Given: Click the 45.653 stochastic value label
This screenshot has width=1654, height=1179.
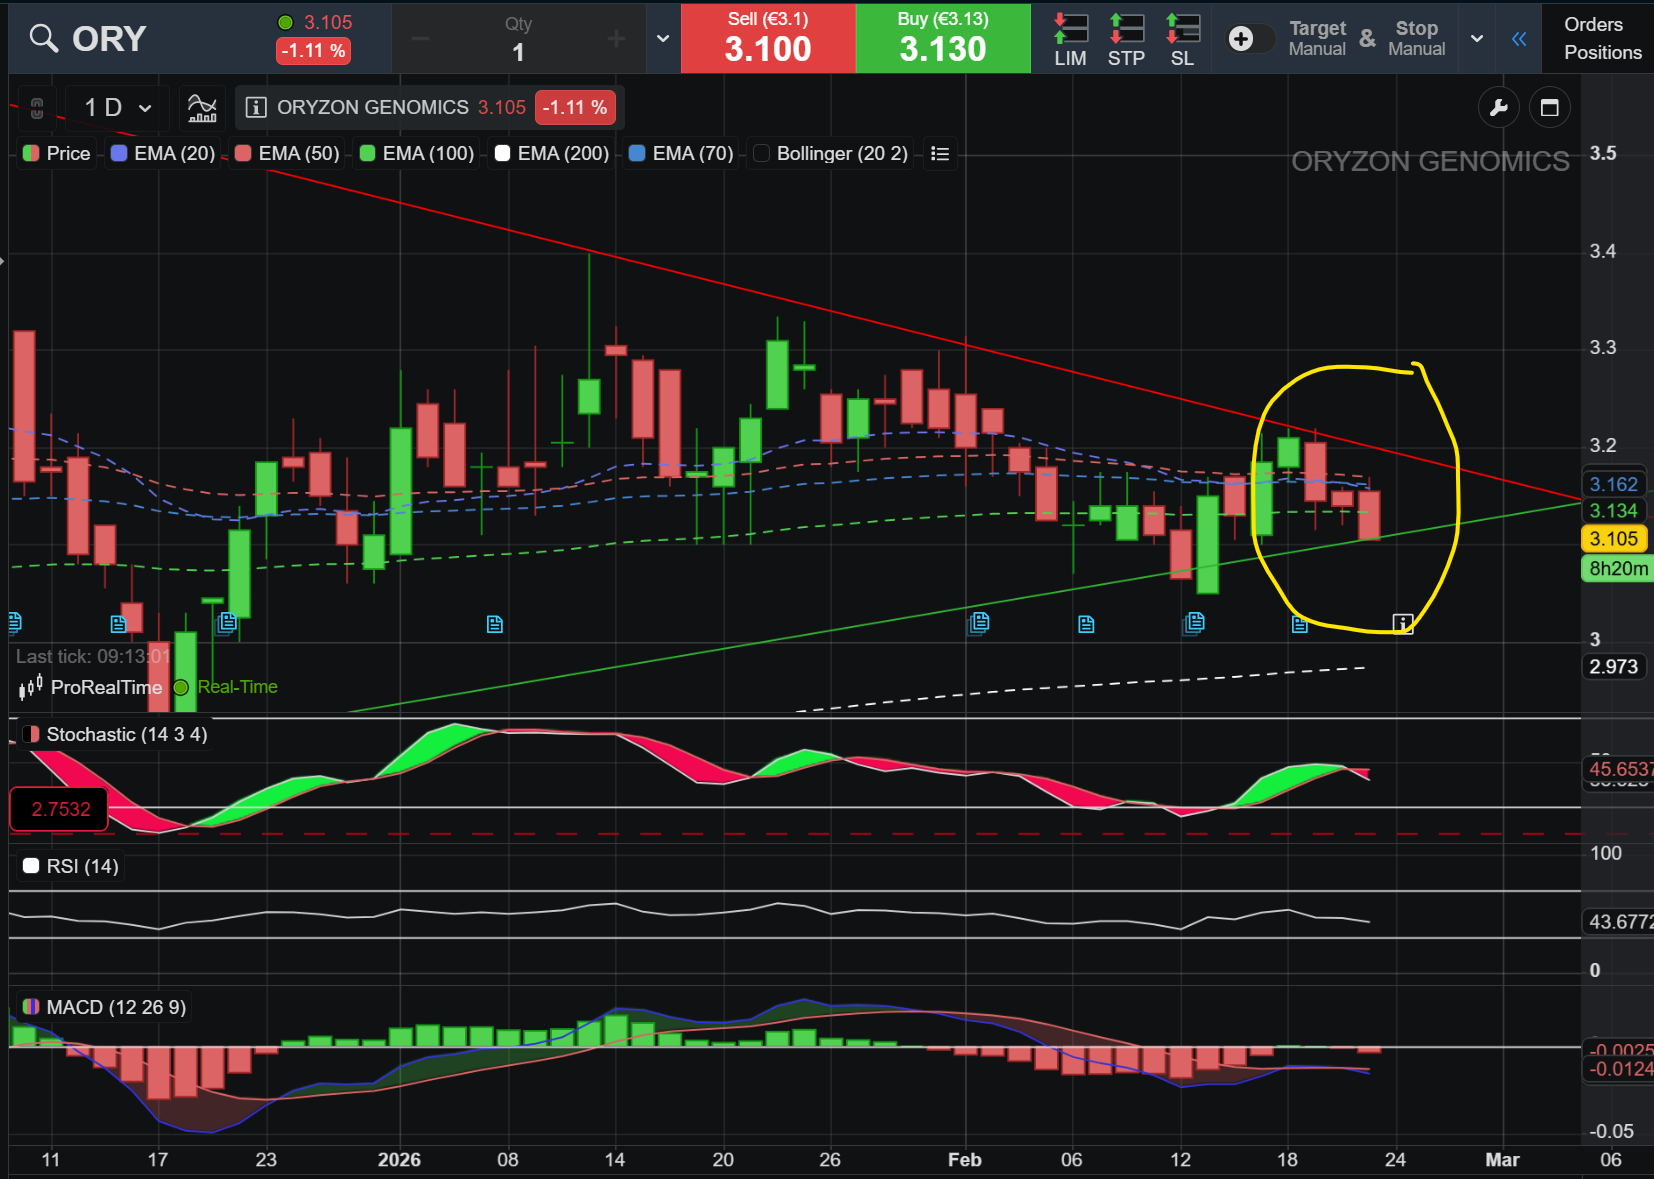Looking at the screenshot, I should (x=1619, y=769).
